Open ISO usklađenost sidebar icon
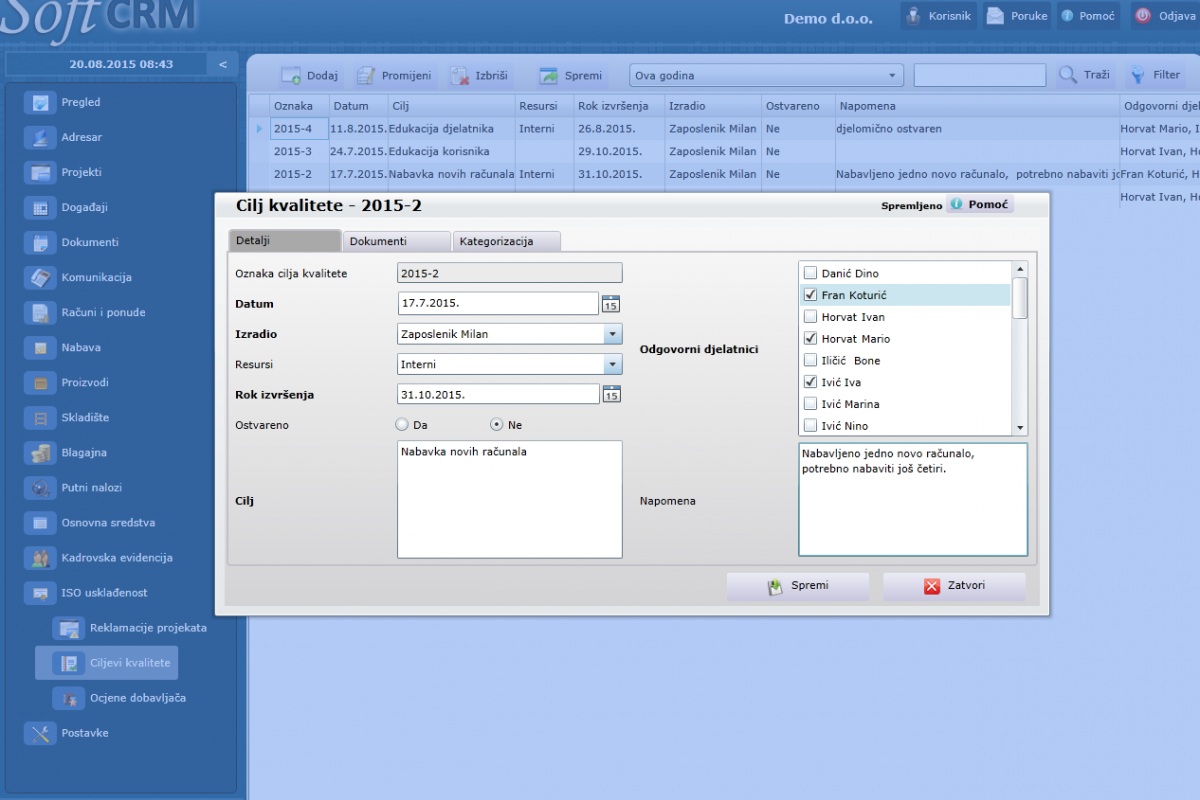 pos(41,592)
